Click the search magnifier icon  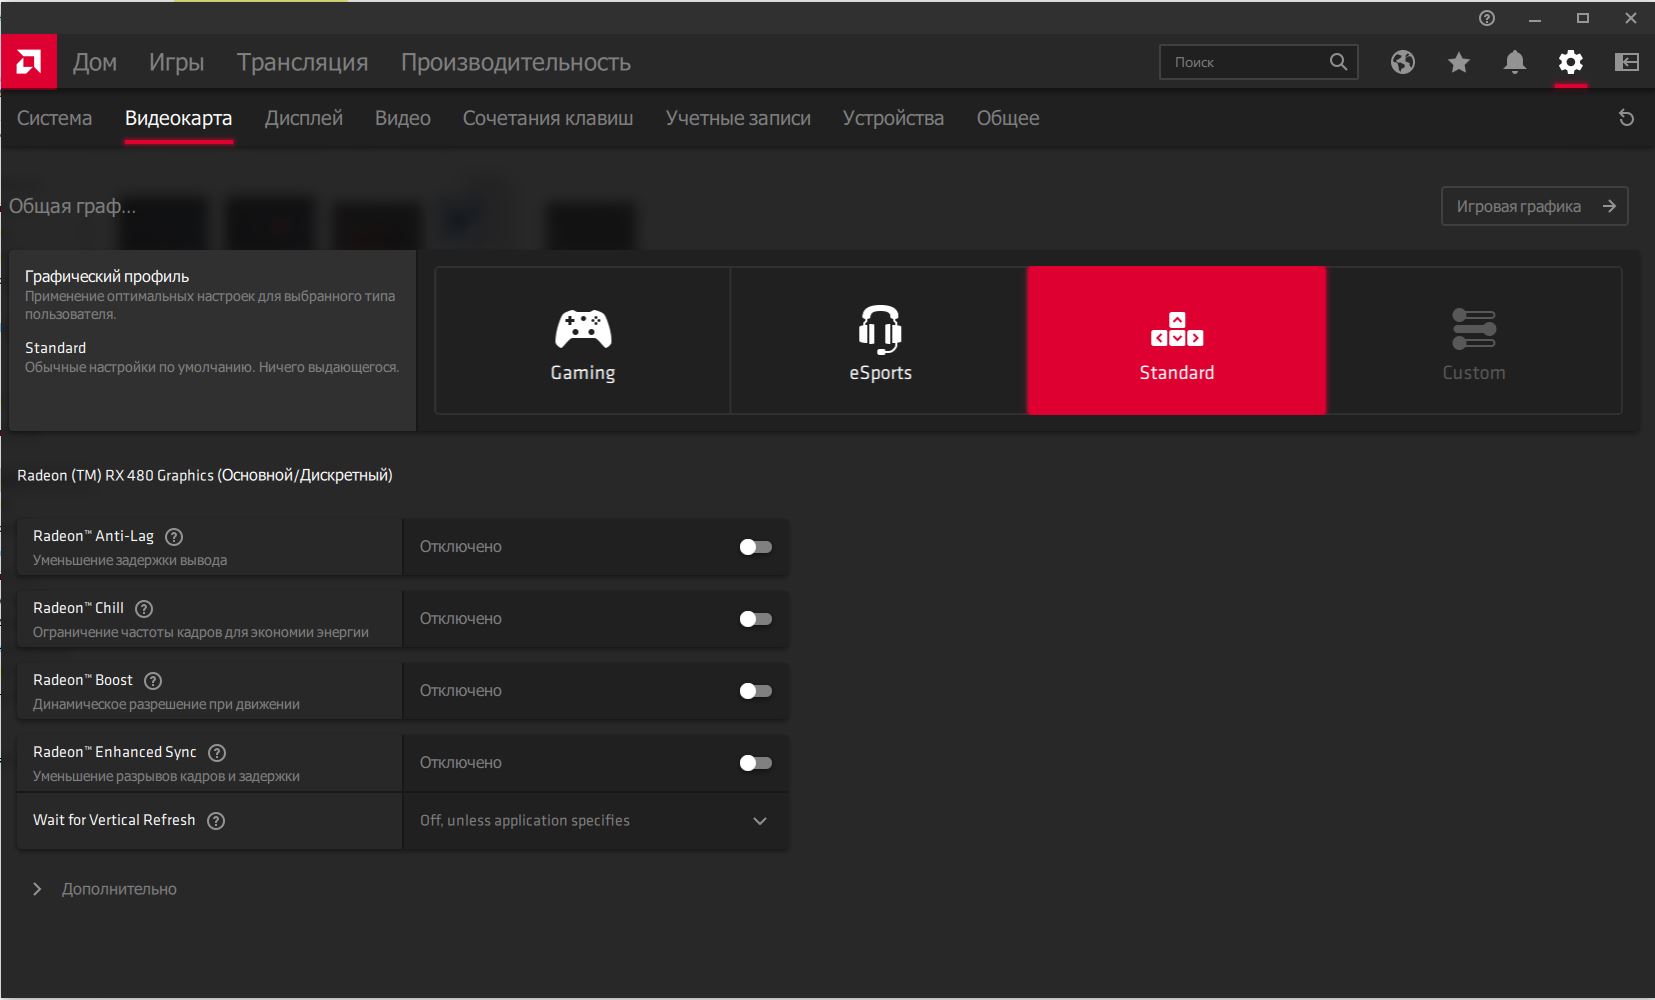pyautogui.click(x=1338, y=62)
